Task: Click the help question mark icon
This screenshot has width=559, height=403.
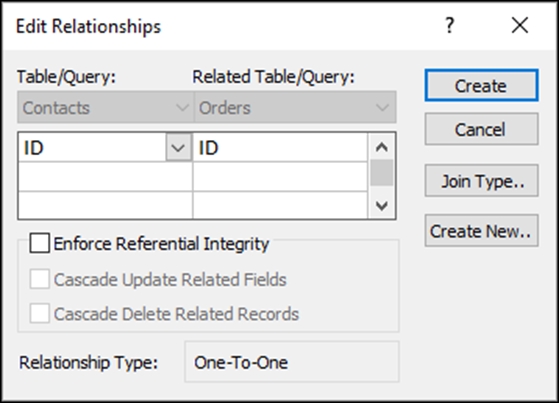Action: point(450,26)
